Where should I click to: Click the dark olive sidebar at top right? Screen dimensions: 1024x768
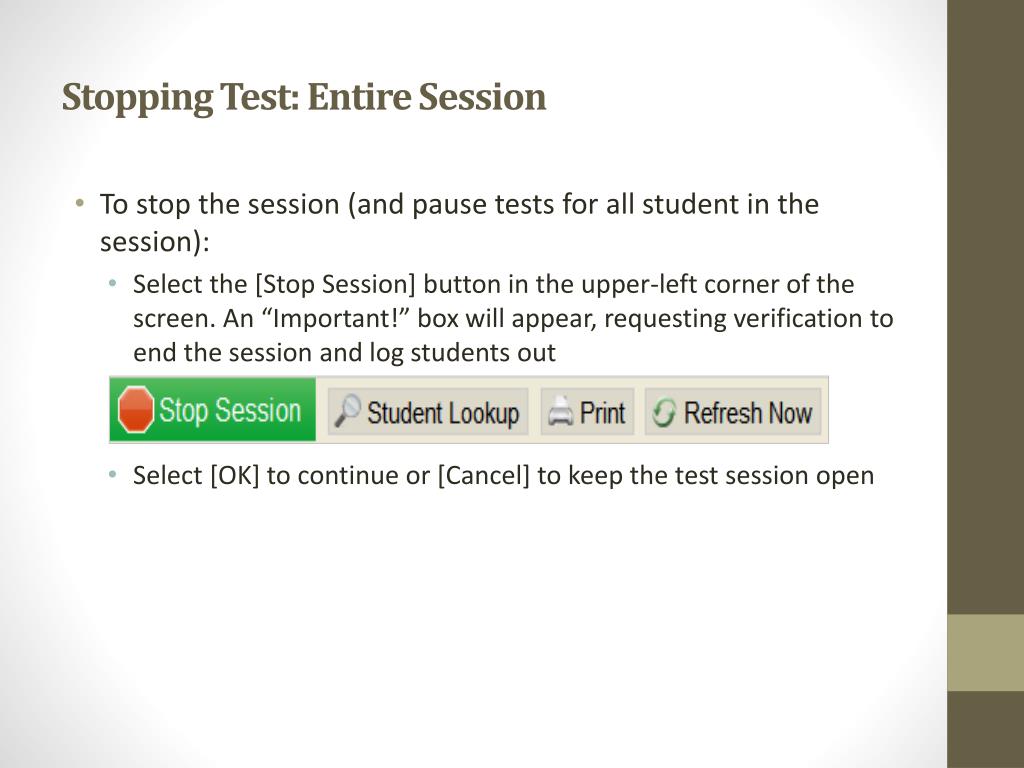coord(985,307)
